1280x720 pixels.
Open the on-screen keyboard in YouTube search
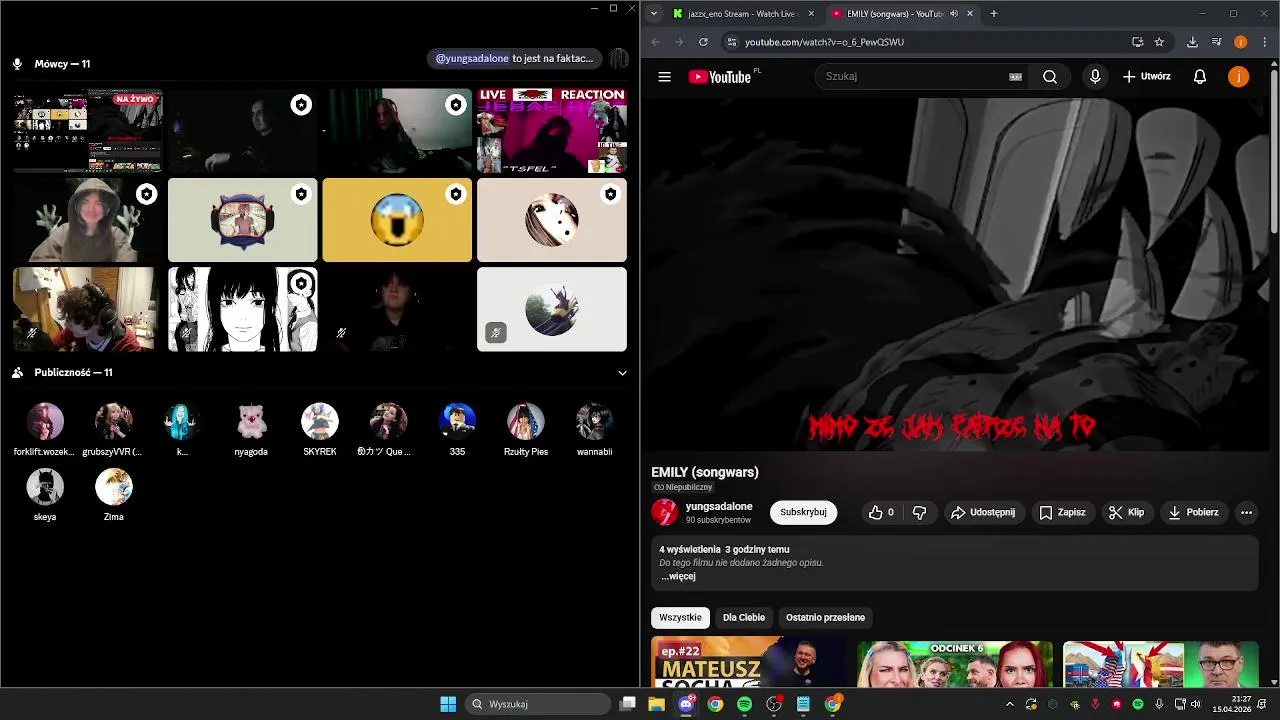(1015, 77)
